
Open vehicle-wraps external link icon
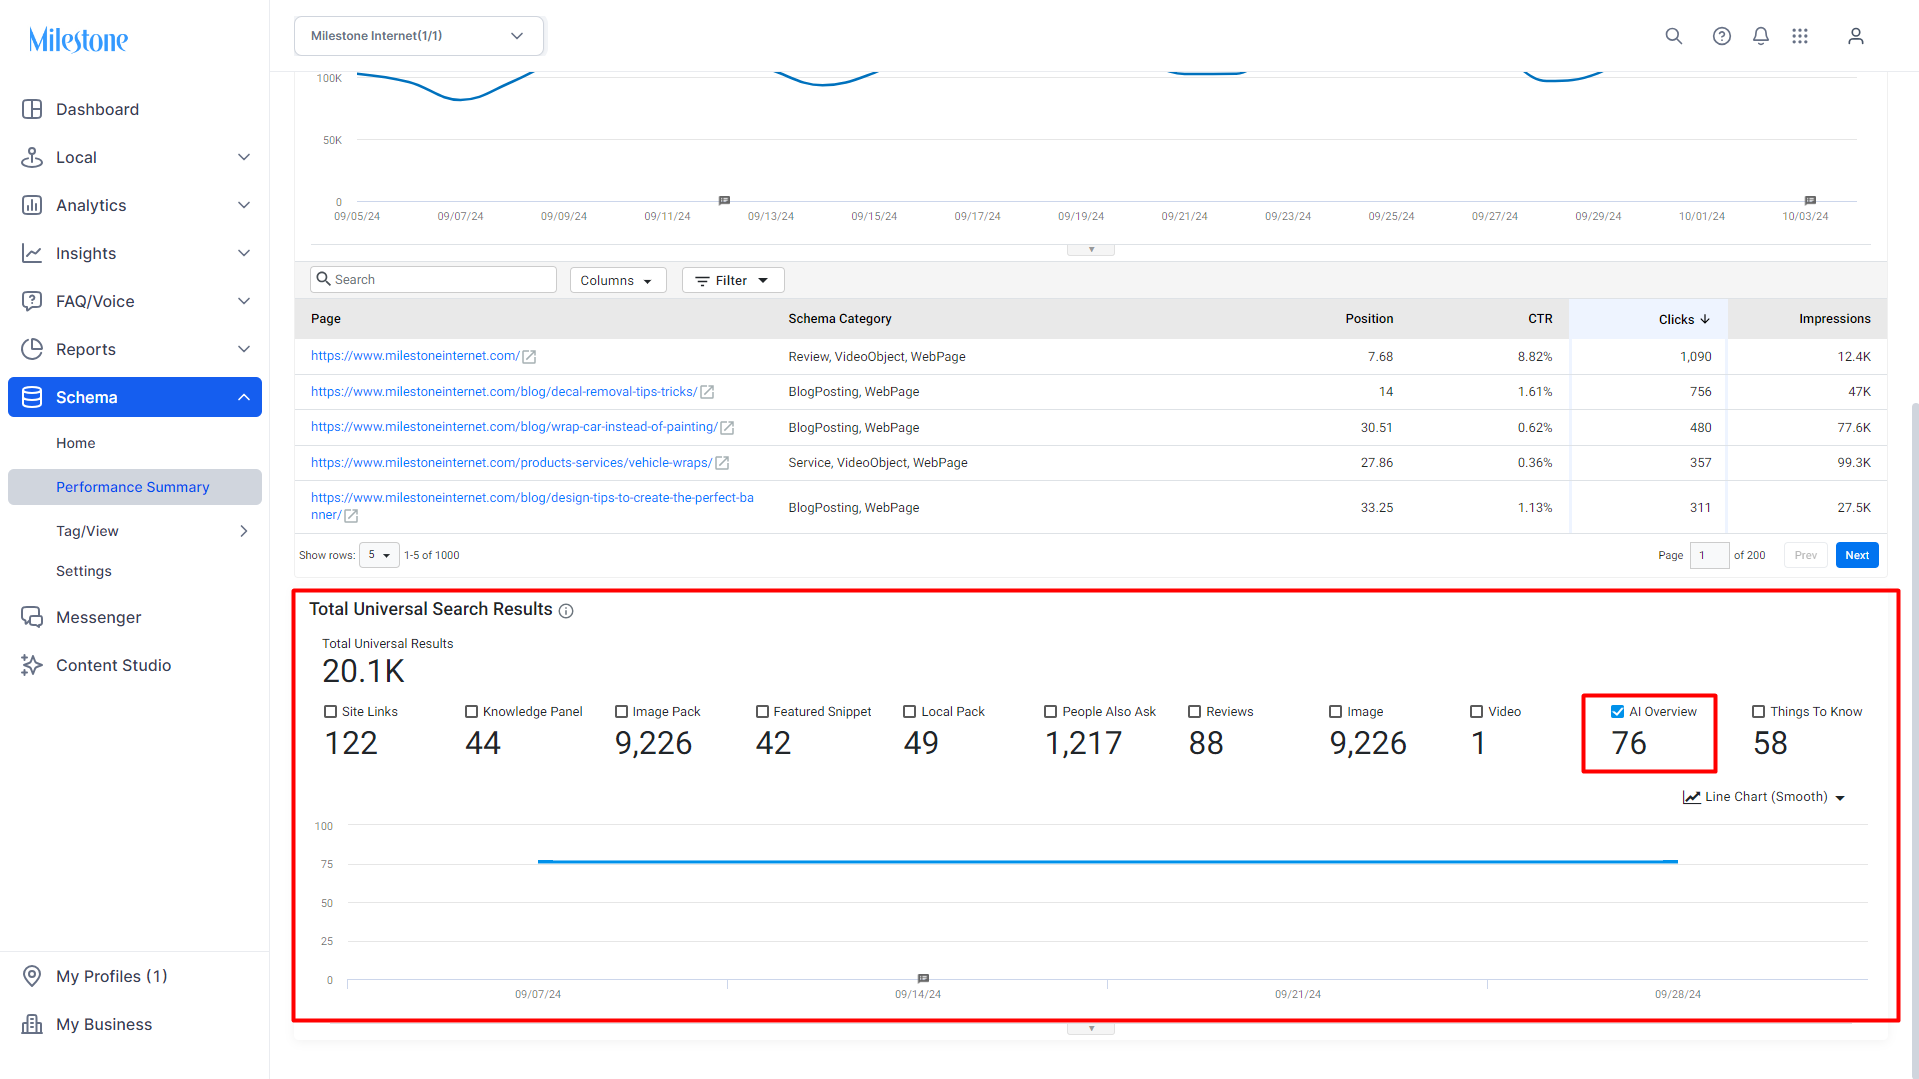(x=722, y=463)
